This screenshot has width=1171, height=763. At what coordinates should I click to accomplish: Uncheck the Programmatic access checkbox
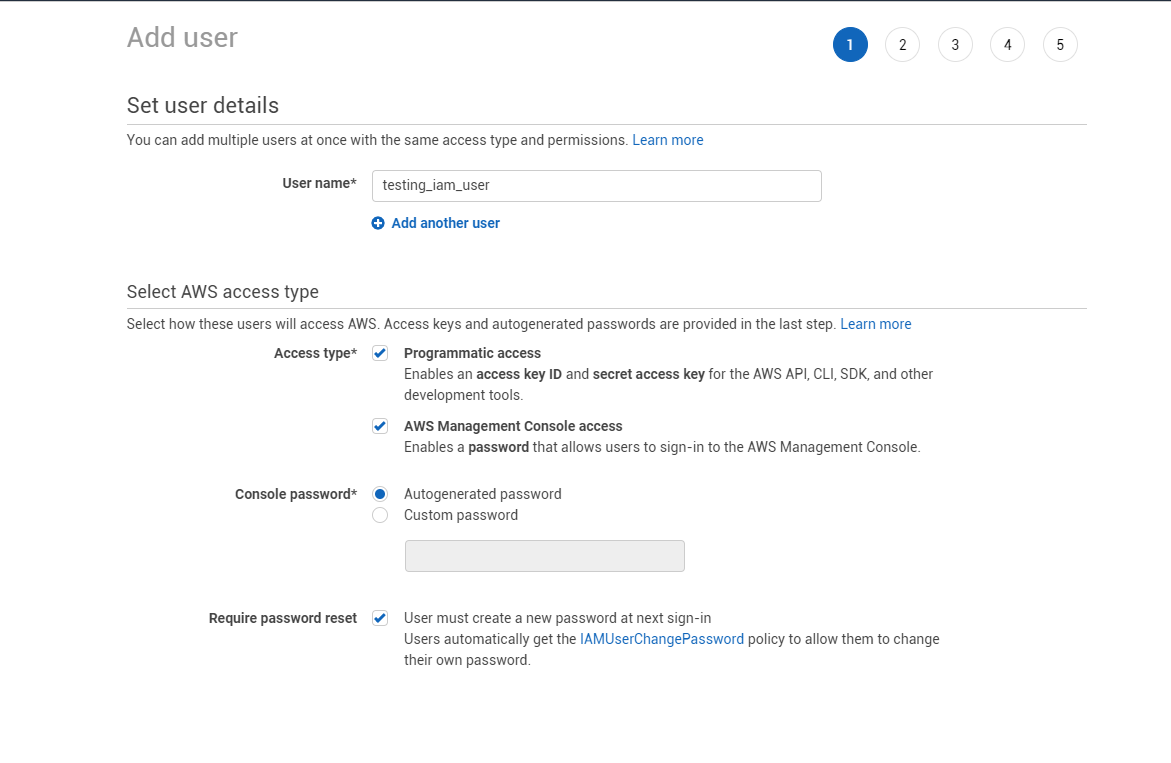(x=380, y=353)
